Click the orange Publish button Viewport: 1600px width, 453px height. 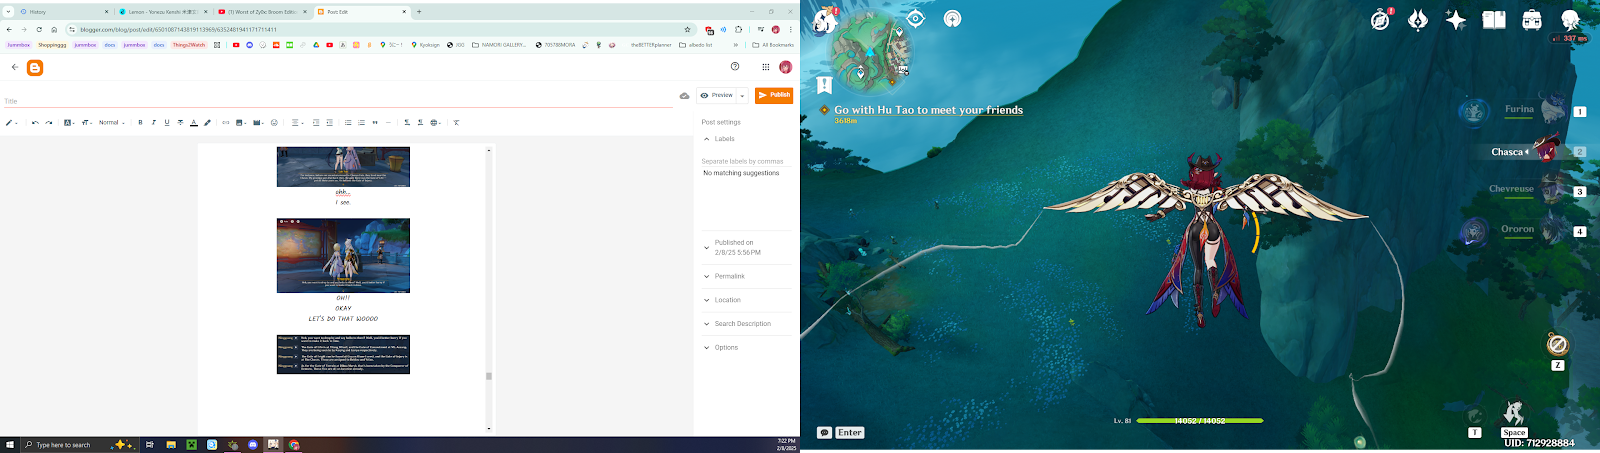(x=774, y=95)
